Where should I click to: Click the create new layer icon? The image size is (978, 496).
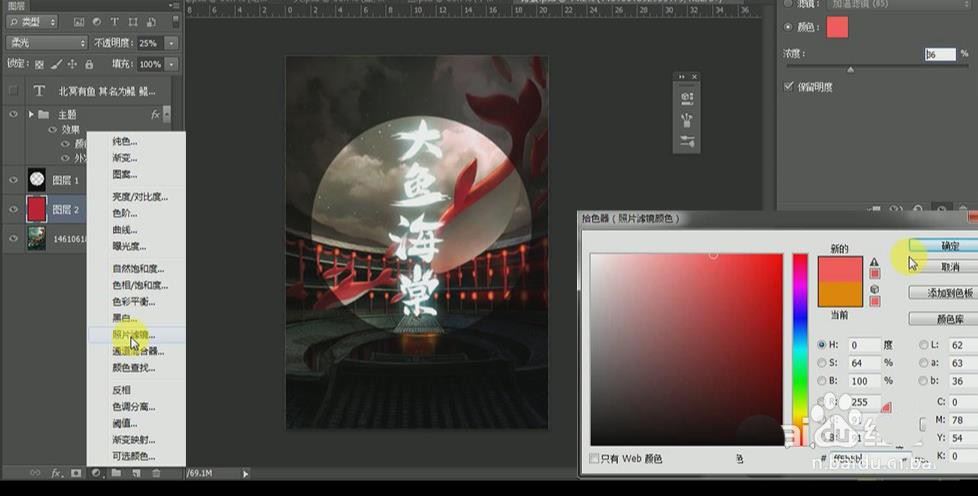[136, 474]
